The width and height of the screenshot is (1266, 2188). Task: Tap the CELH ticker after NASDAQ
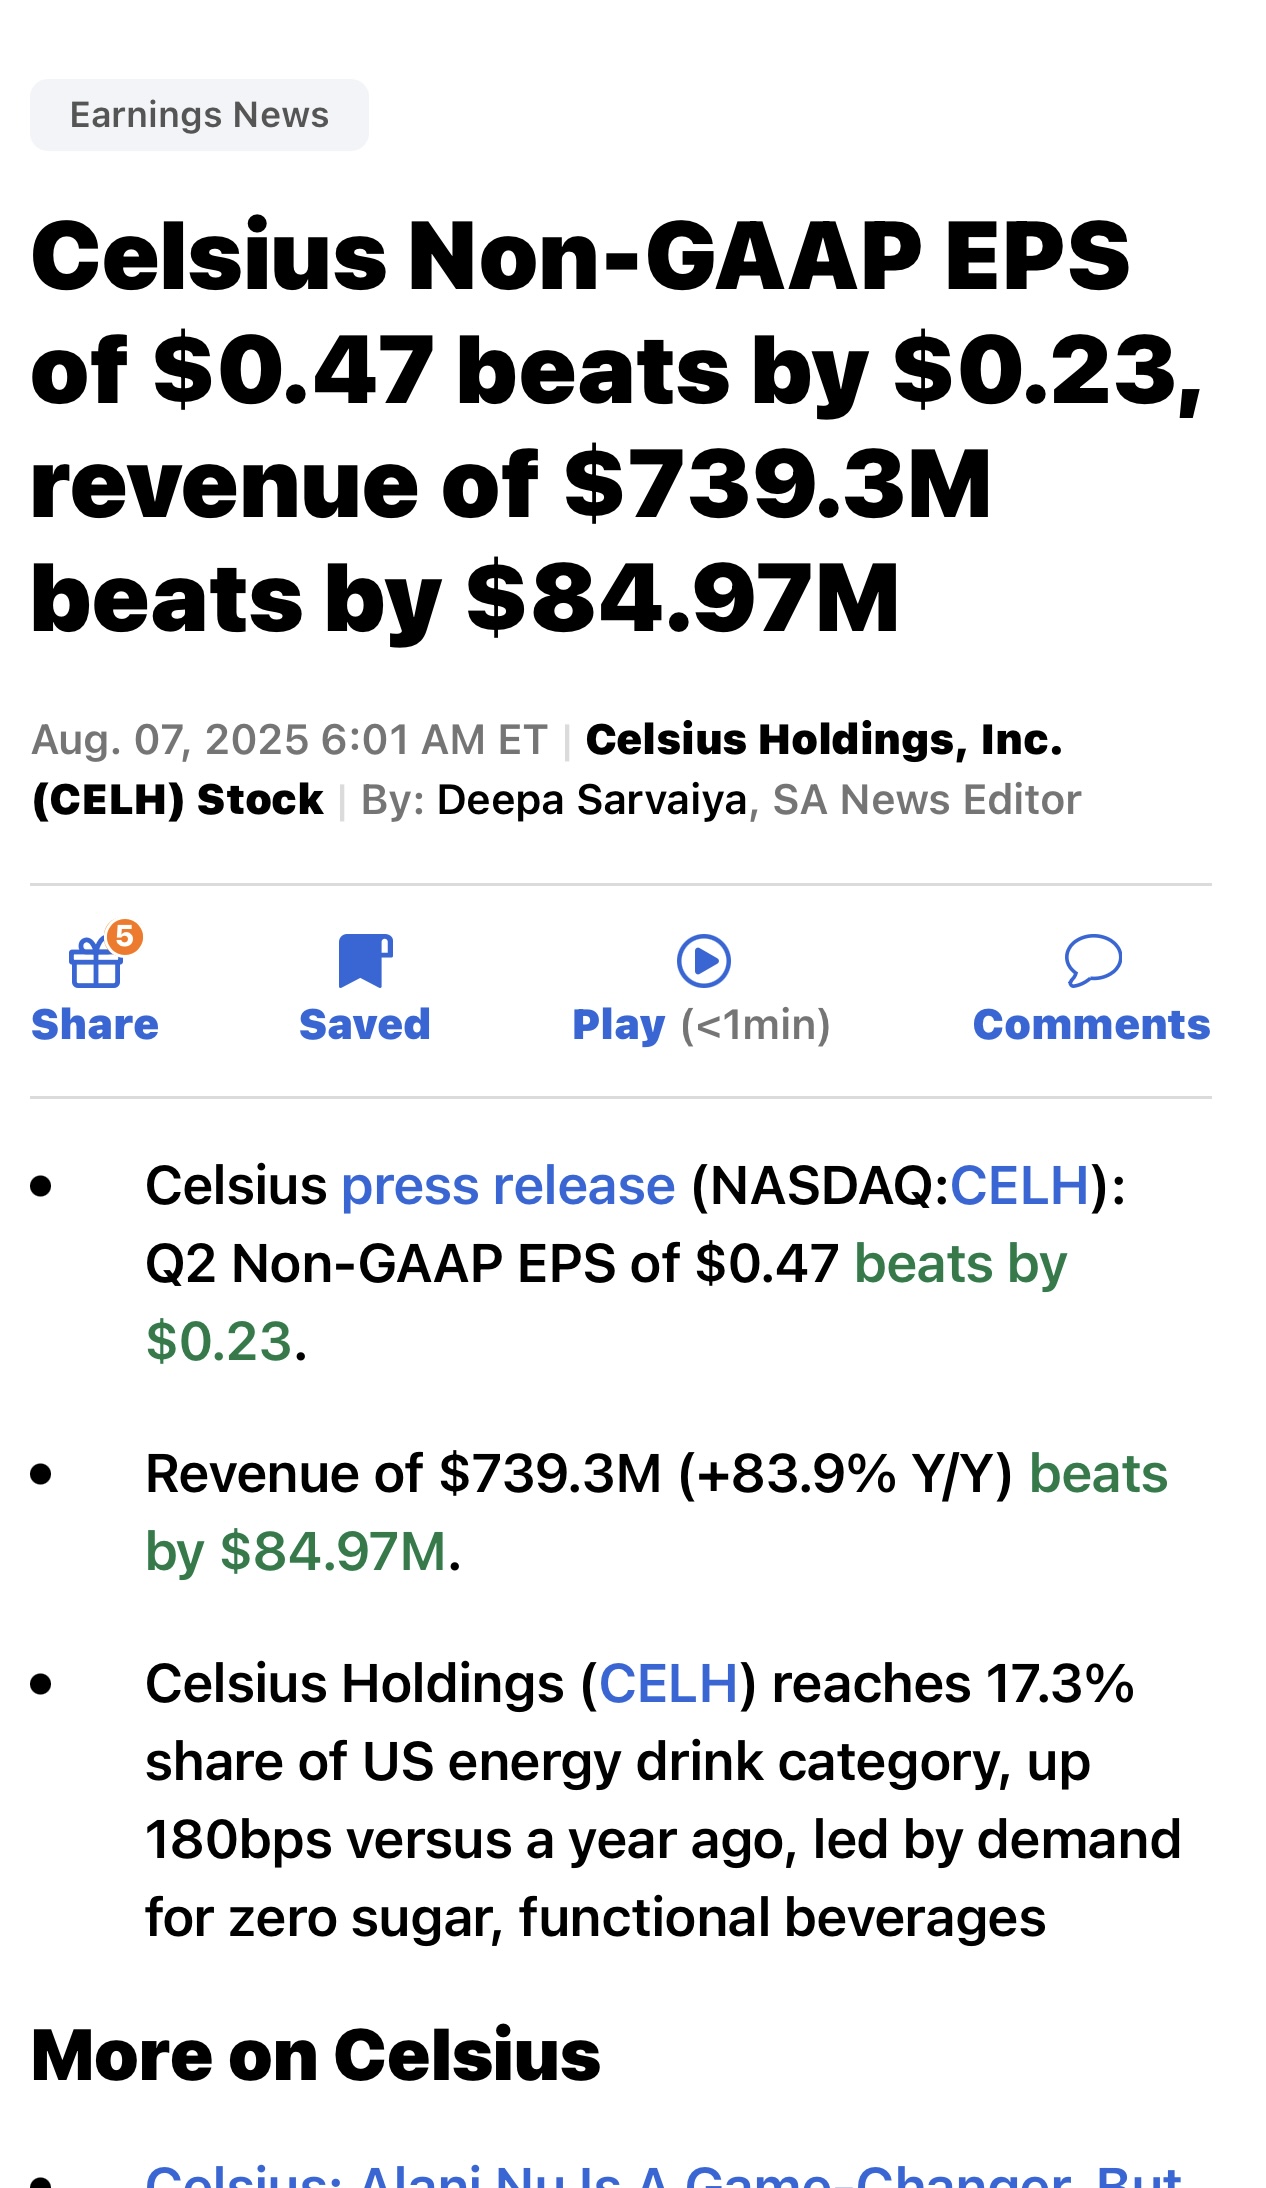tap(1020, 1186)
